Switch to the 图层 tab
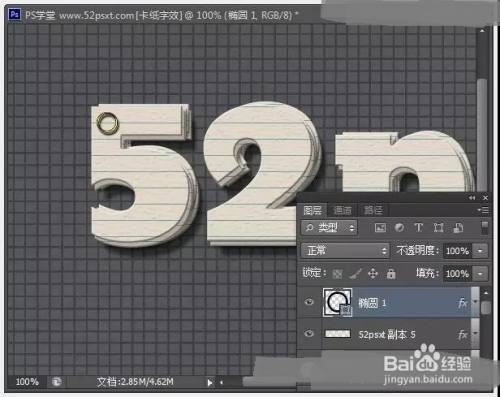The width and height of the screenshot is (500, 397). click(312, 210)
